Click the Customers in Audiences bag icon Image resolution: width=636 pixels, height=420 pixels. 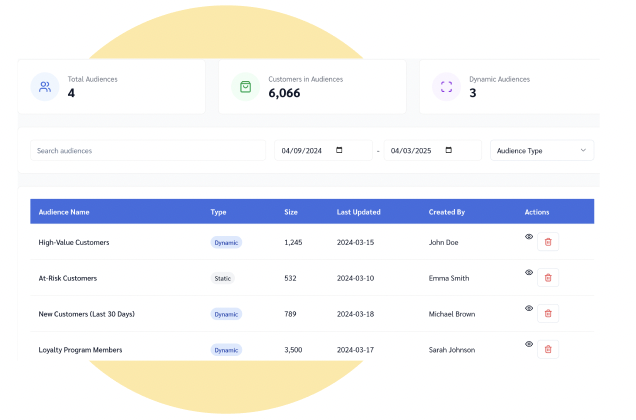point(245,86)
